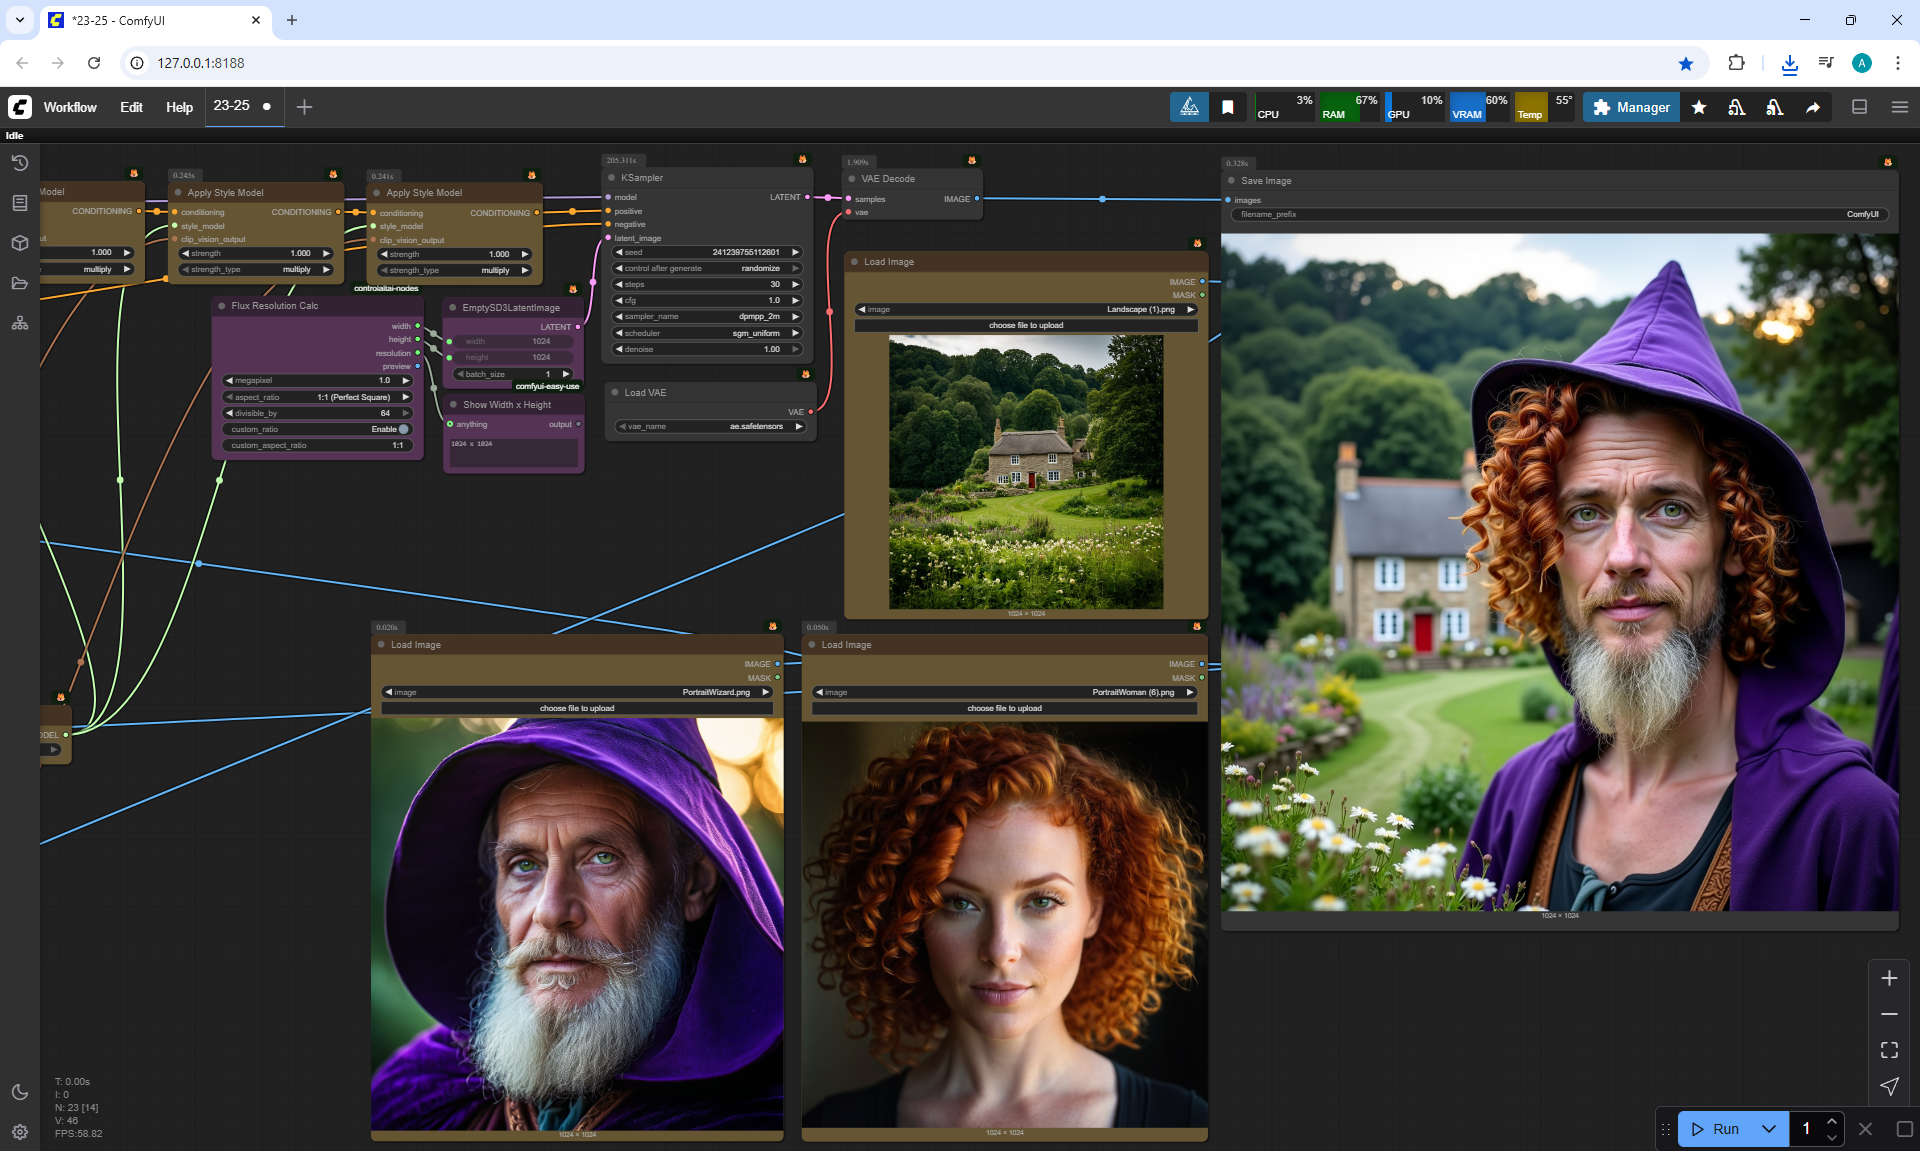Open the workflows folder sidebar icon
Screen dimensions: 1920x1151
(19, 283)
